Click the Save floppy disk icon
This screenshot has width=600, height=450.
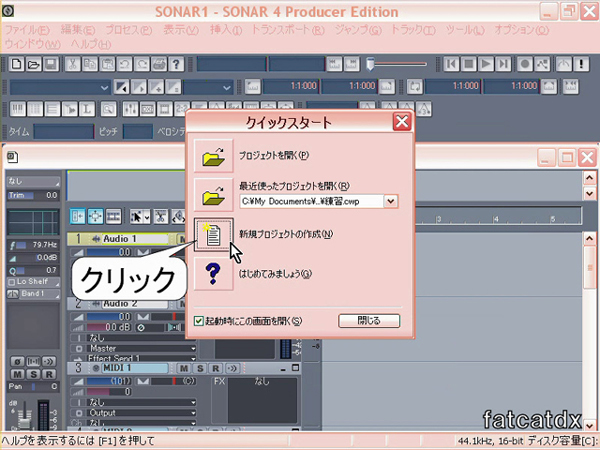coord(51,64)
